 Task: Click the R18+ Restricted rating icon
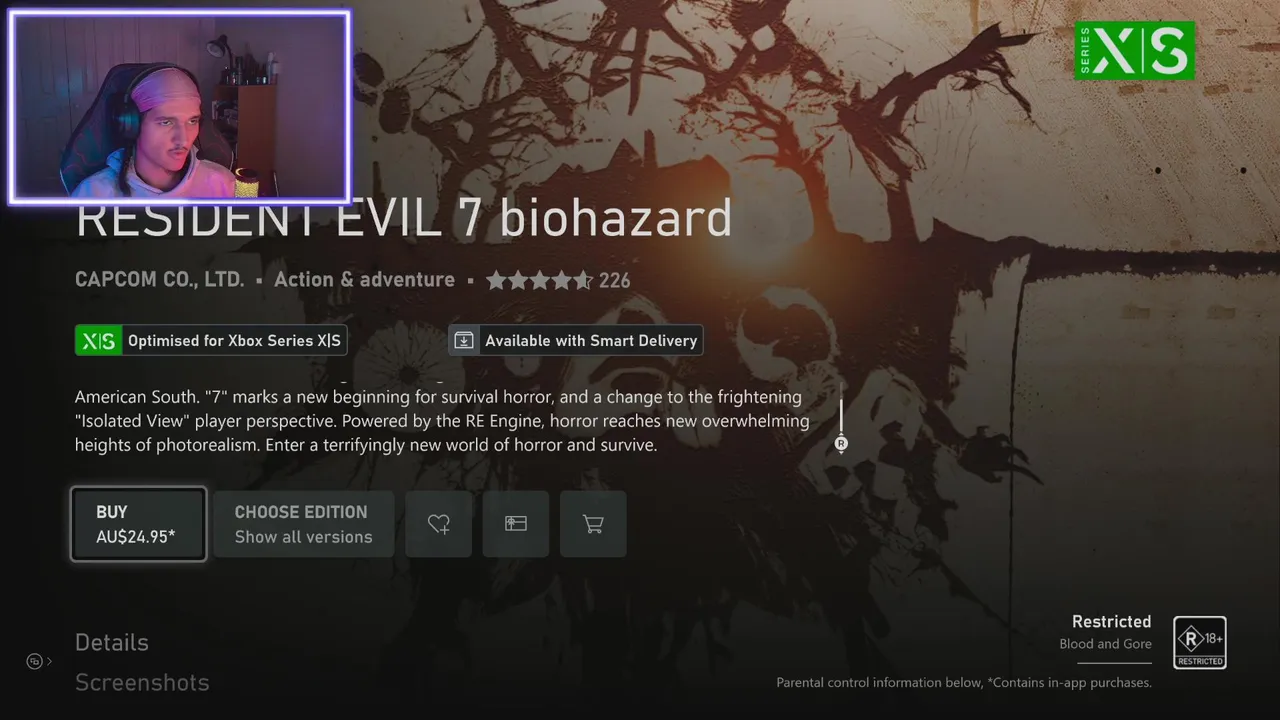1200,643
